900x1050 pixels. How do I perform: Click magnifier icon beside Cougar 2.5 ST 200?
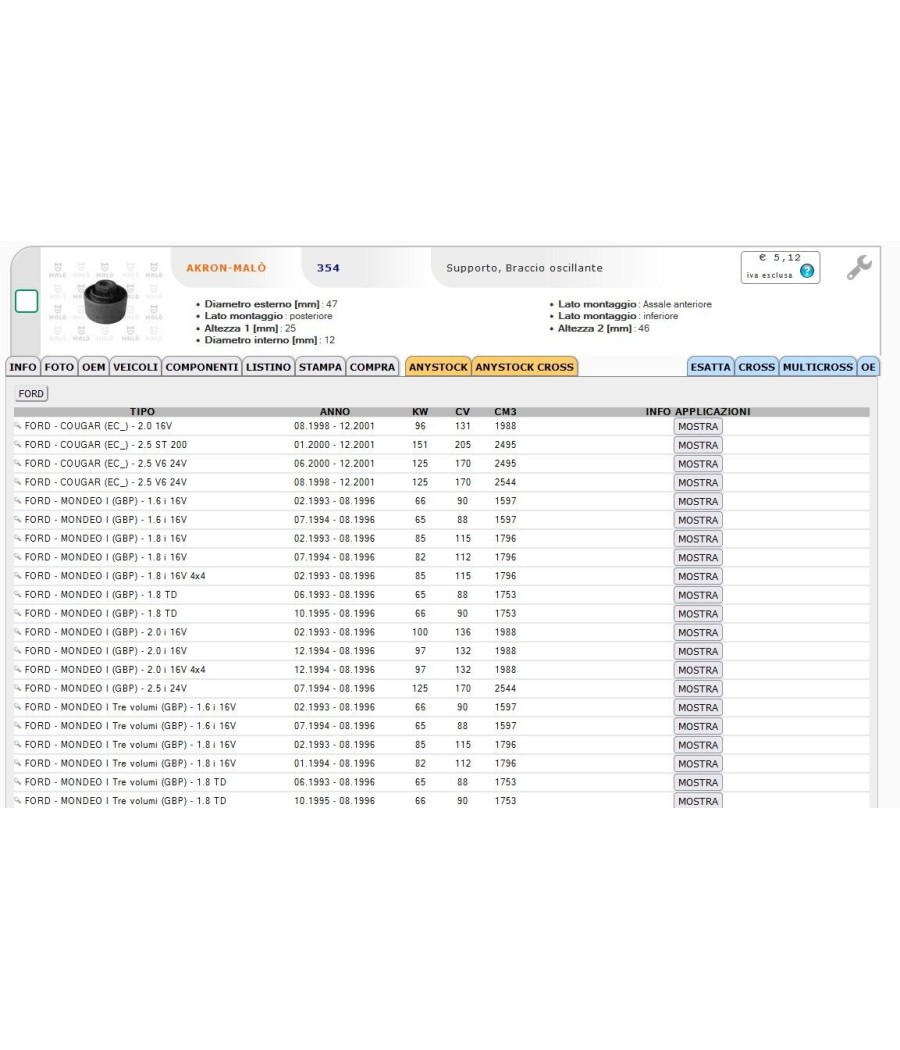[x=17, y=445]
